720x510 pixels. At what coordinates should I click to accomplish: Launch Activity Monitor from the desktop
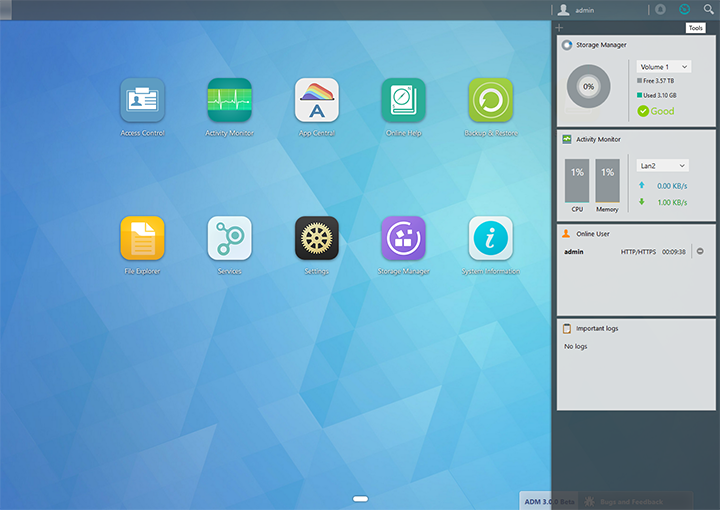[229, 100]
